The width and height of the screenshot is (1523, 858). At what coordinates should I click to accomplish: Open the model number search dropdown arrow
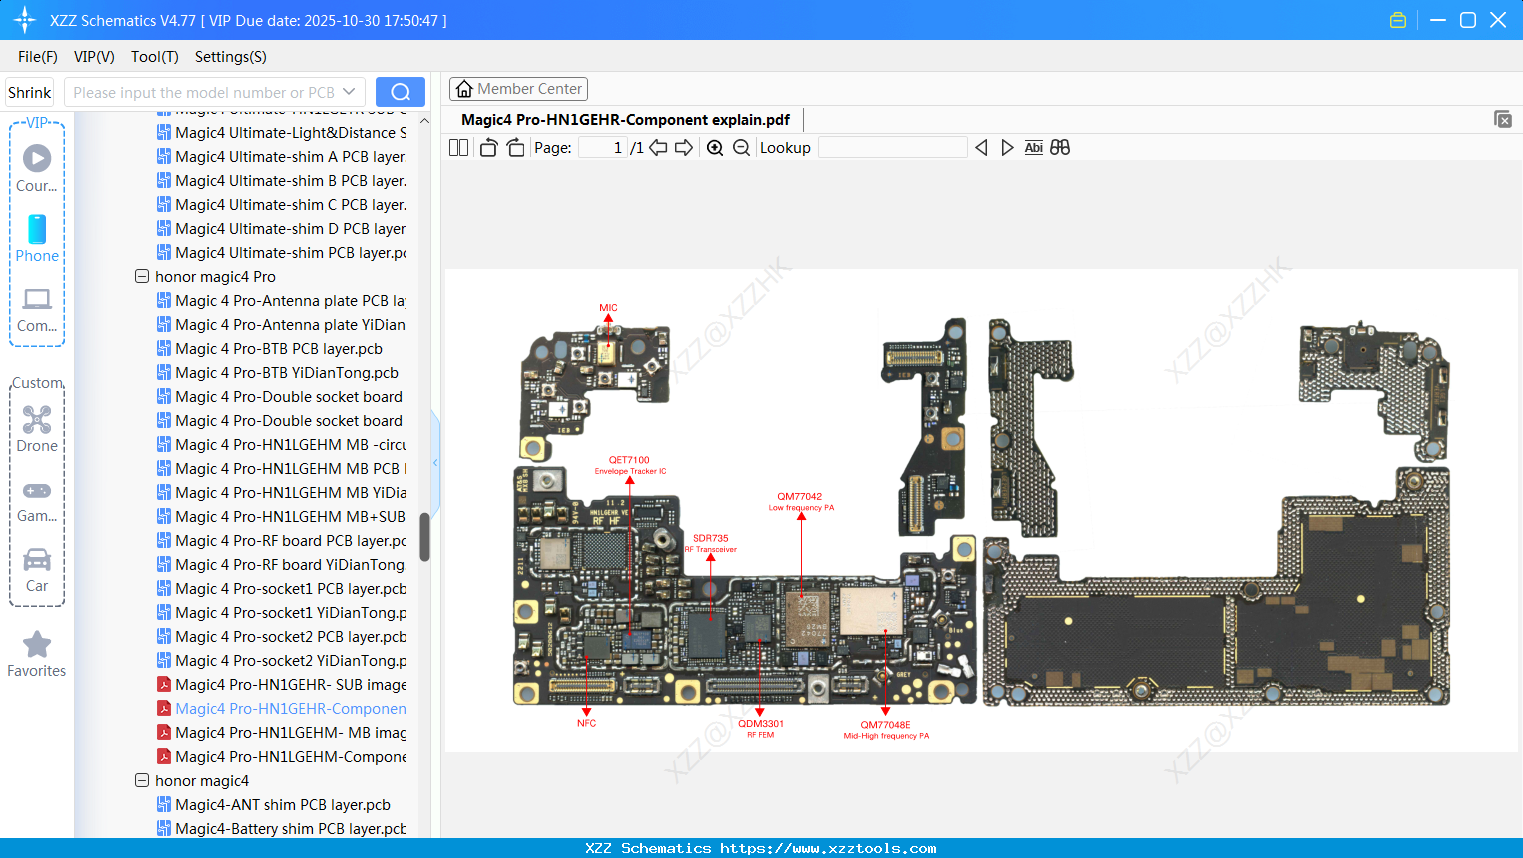tap(349, 92)
